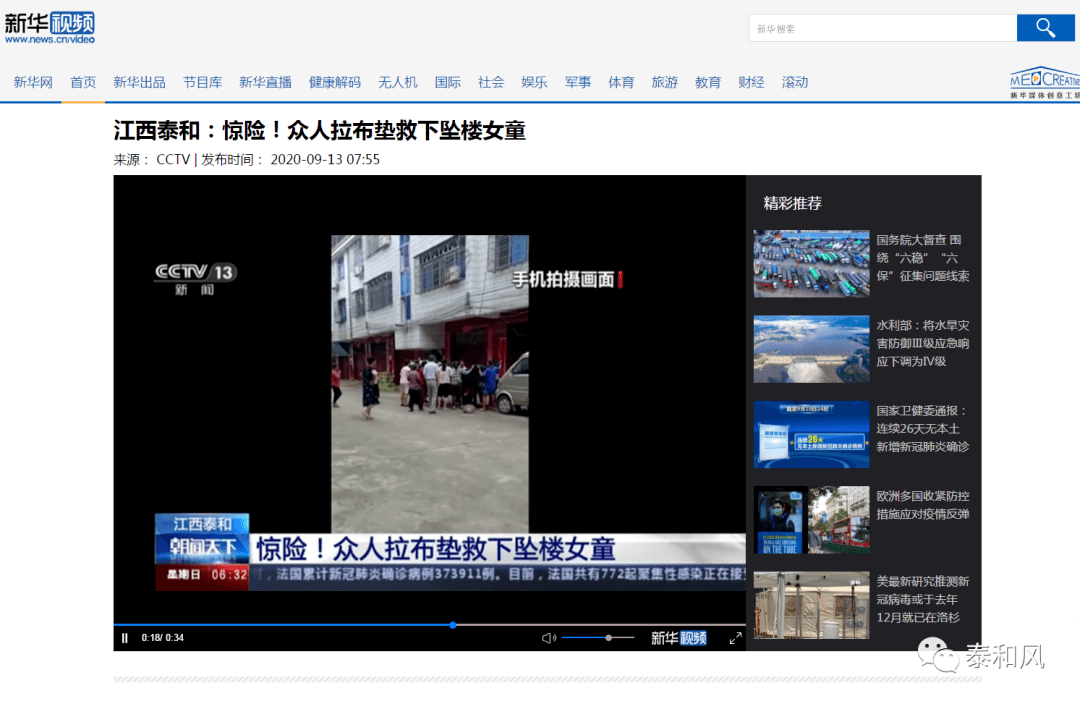Open the 社会 section
This screenshot has height=704, width=1080.
[x=491, y=83]
